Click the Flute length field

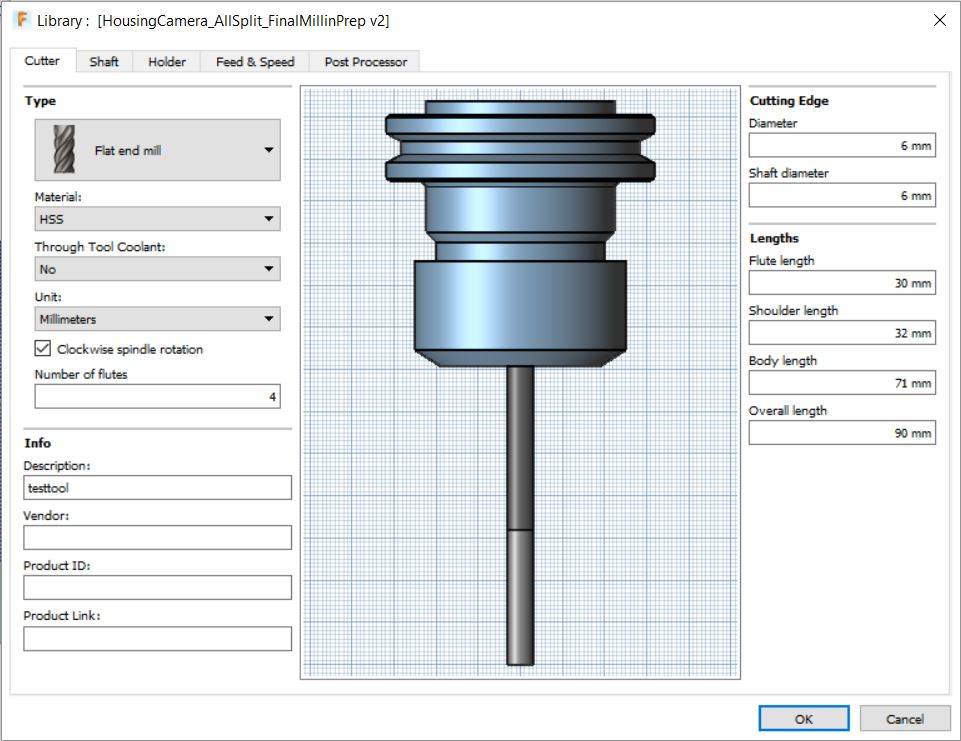[x=842, y=283]
